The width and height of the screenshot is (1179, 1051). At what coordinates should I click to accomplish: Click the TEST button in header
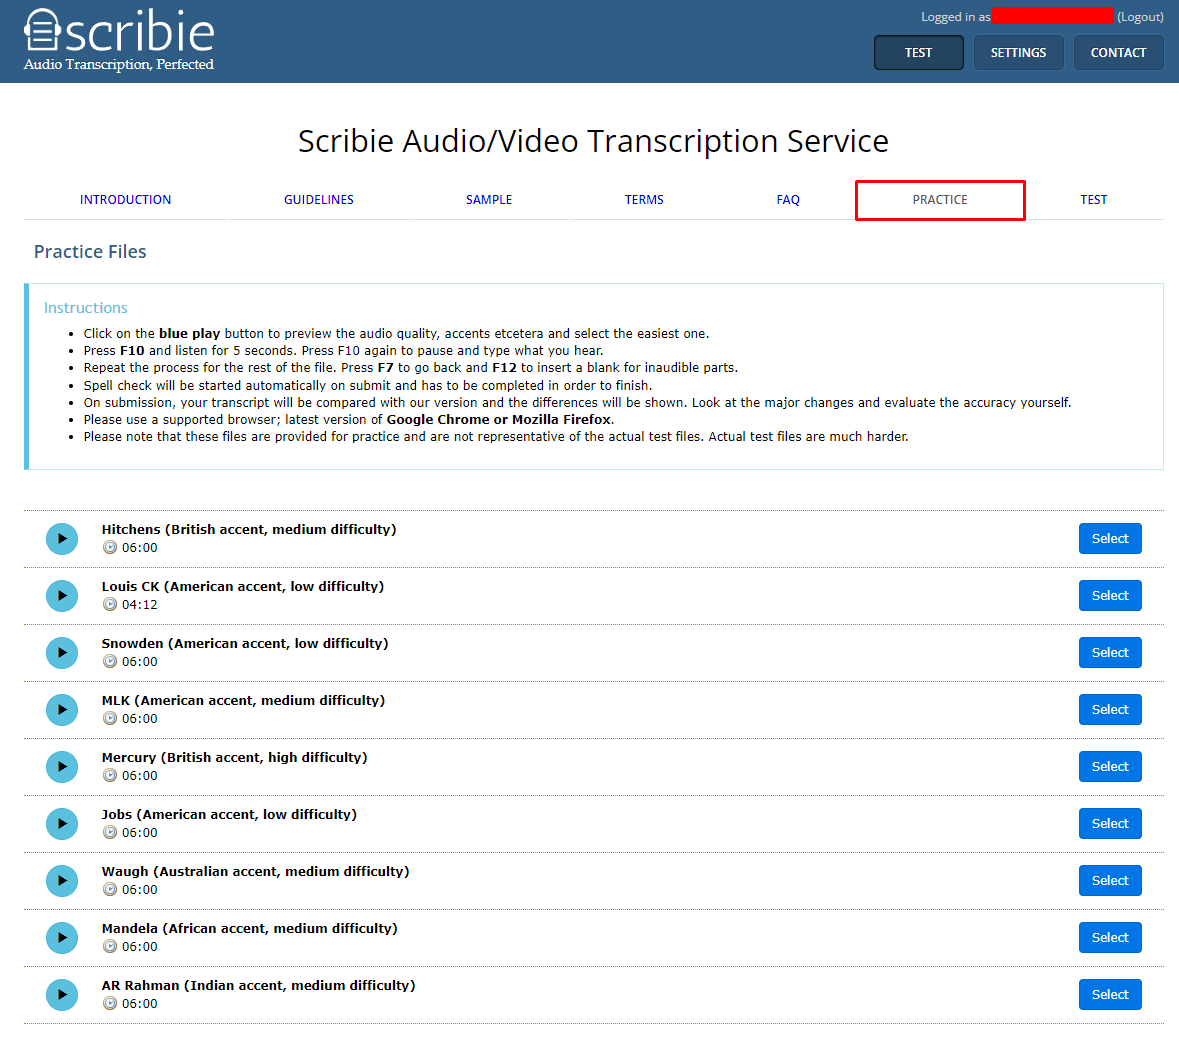coord(919,53)
